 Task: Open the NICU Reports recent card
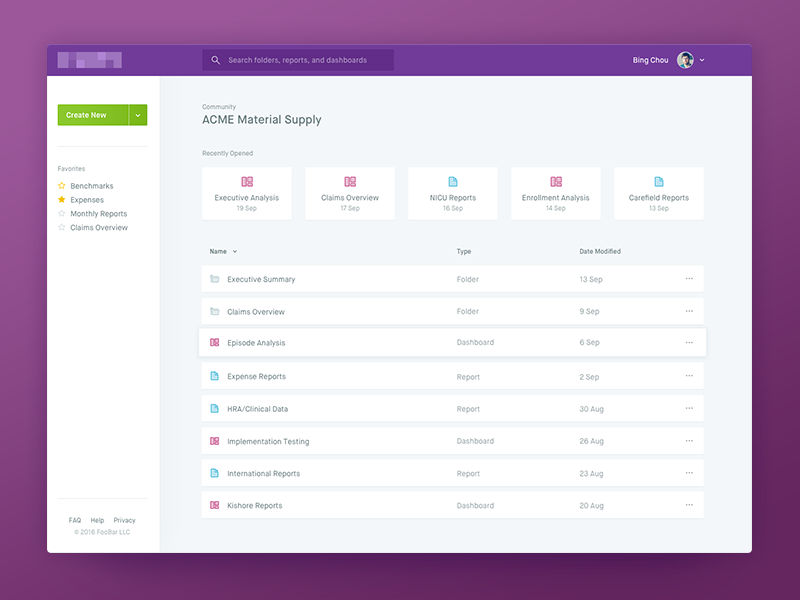click(x=453, y=193)
